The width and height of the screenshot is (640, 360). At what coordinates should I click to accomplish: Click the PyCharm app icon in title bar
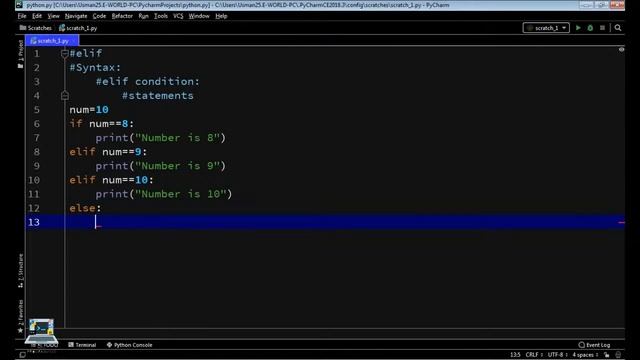point(19,5)
